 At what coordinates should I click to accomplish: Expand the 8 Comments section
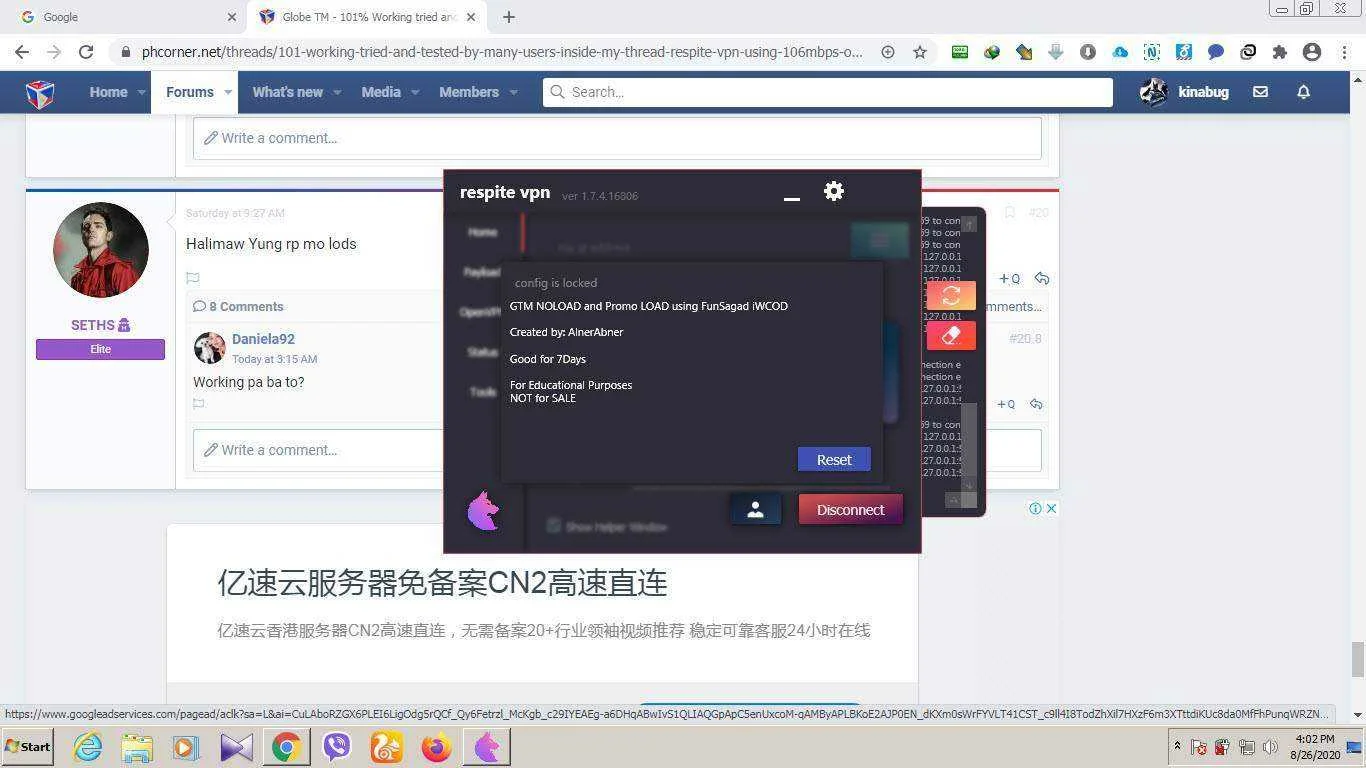pyautogui.click(x=238, y=307)
